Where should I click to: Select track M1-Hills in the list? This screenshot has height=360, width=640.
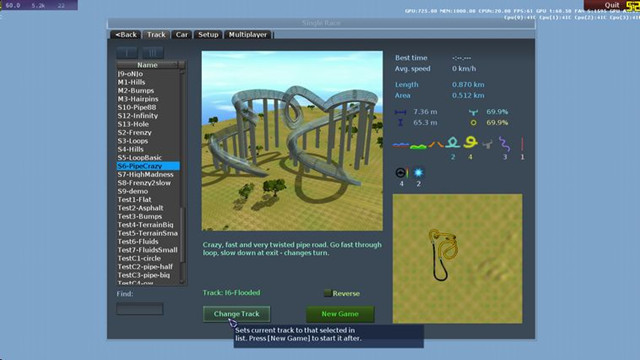point(148,82)
